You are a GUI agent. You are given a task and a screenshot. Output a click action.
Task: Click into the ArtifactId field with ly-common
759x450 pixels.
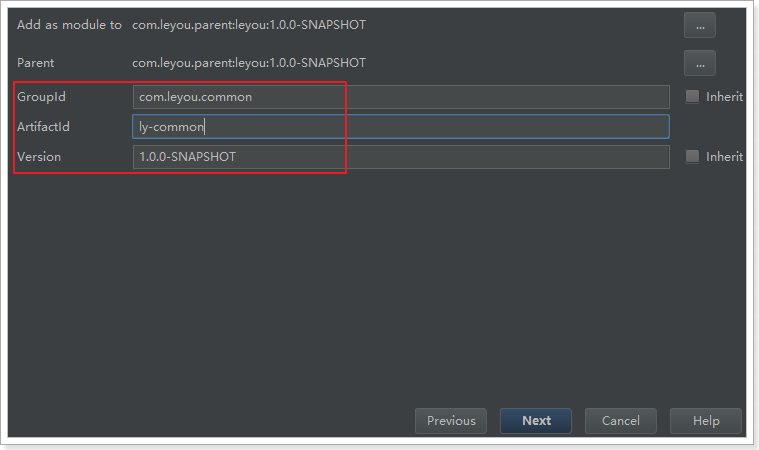pos(400,127)
